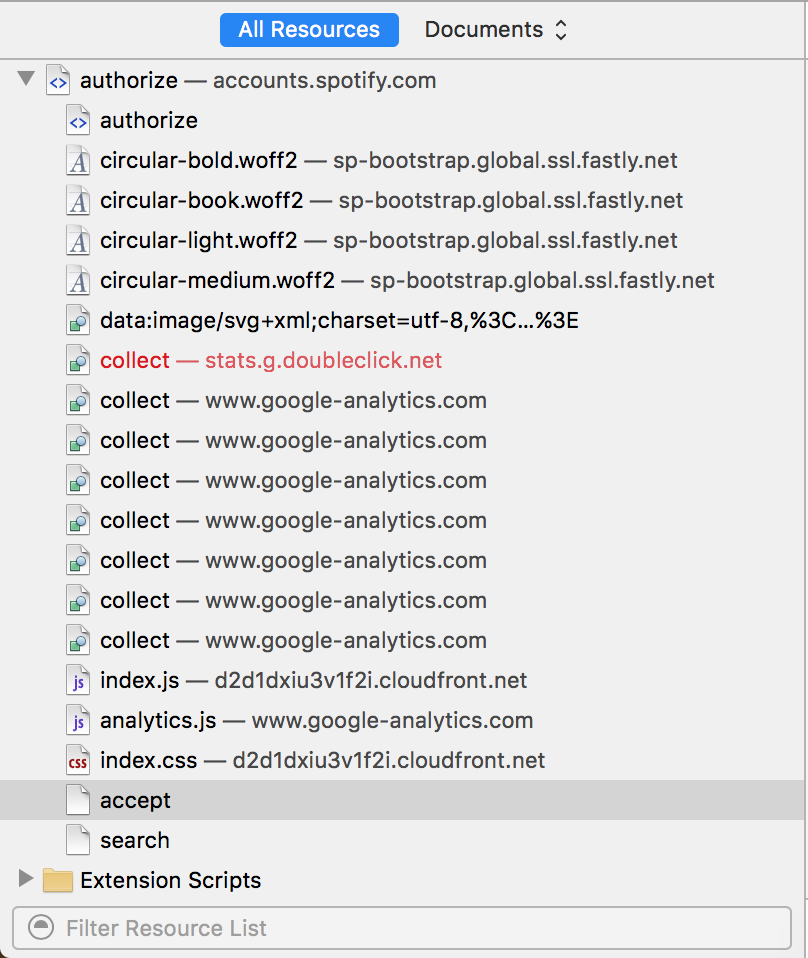Expand the Extension Scripts folder
Viewport: 808px width, 958px height.
point(26,878)
